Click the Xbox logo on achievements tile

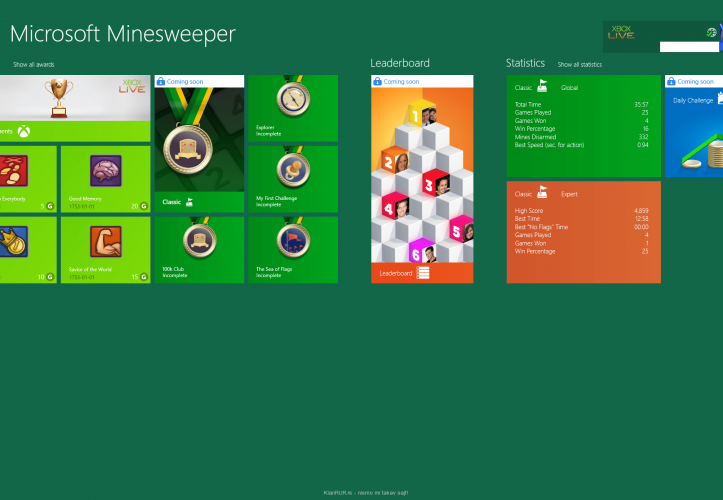[x=22, y=131]
